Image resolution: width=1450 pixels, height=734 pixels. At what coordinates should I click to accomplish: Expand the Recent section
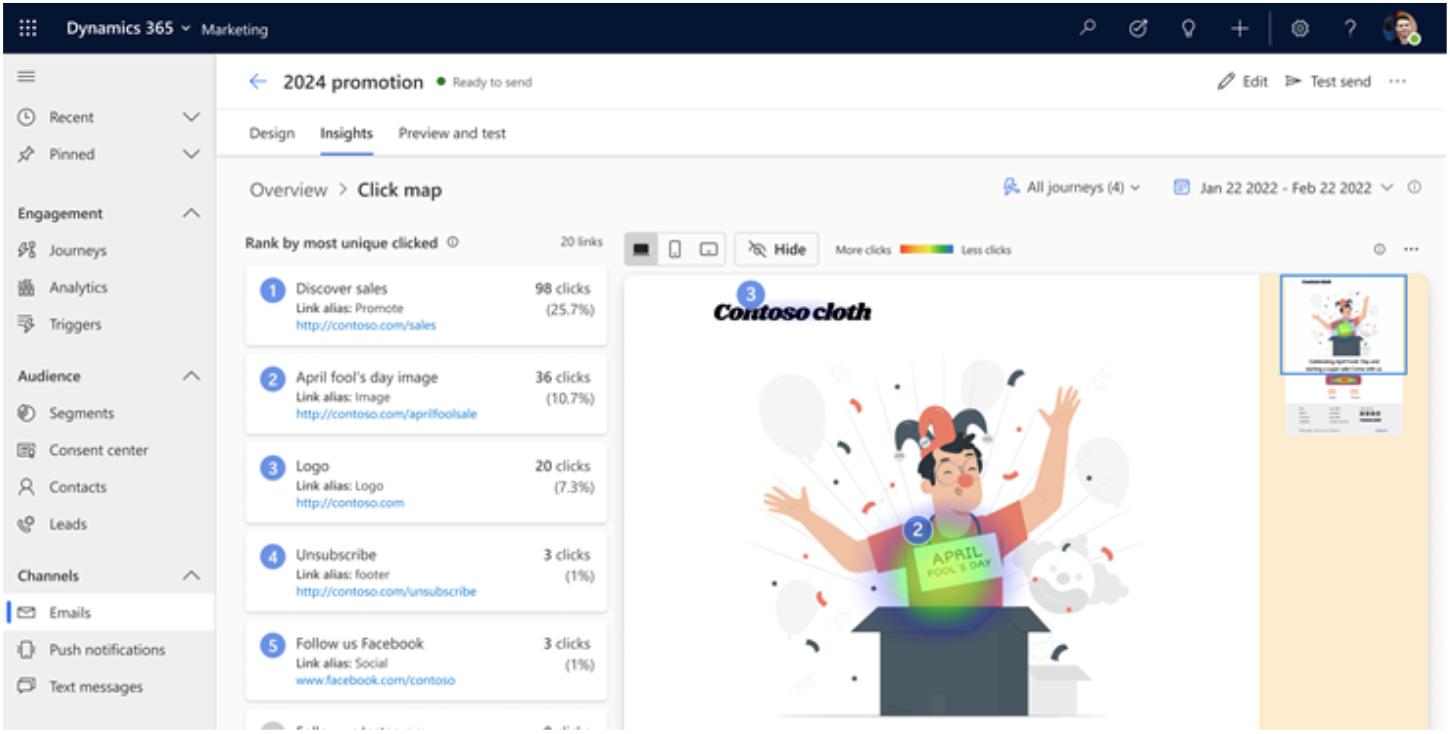pyautogui.click(x=192, y=117)
